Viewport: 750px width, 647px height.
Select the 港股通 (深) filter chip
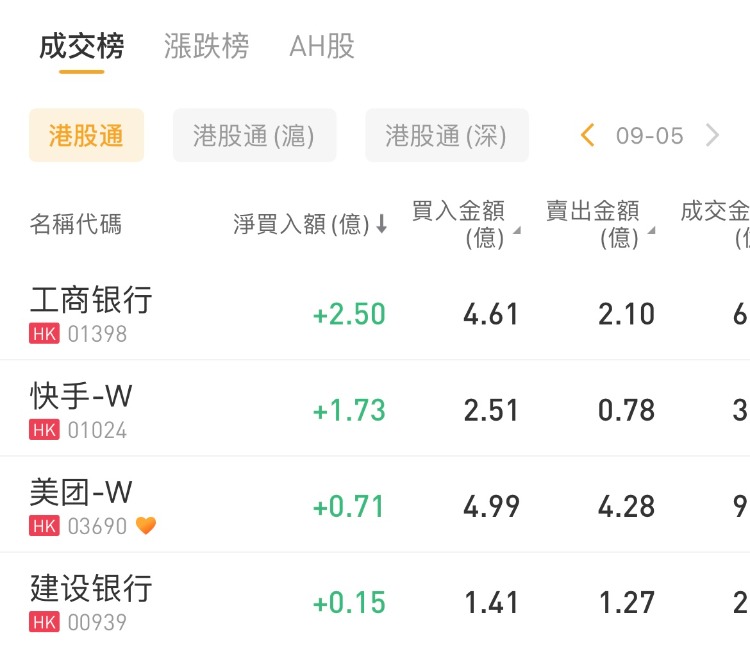446,136
